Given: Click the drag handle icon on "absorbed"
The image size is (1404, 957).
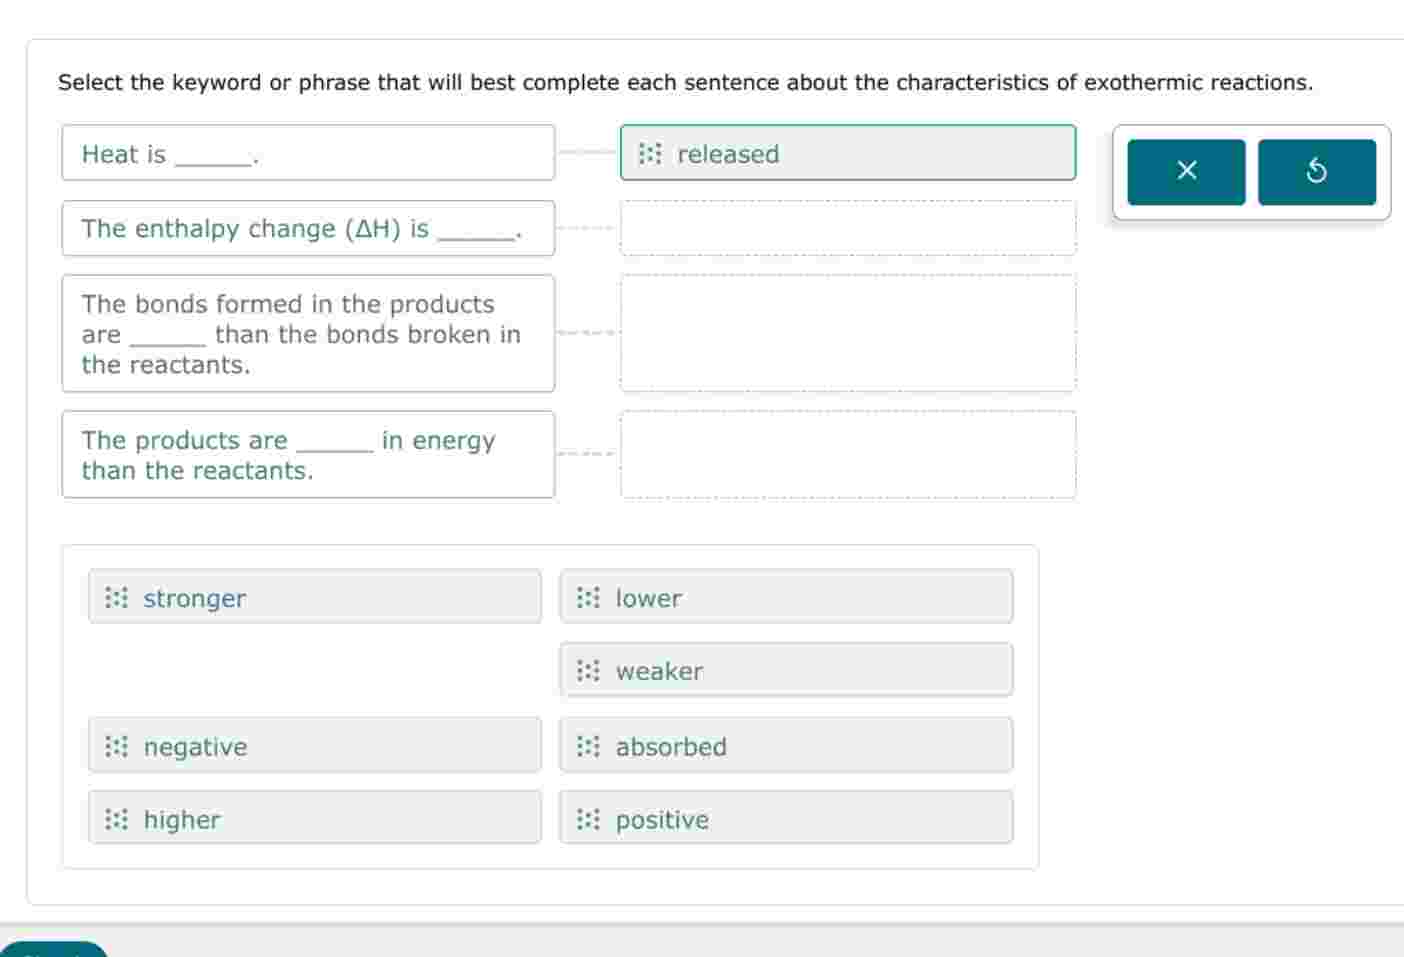Looking at the screenshot, I should (x=588, y=746).
